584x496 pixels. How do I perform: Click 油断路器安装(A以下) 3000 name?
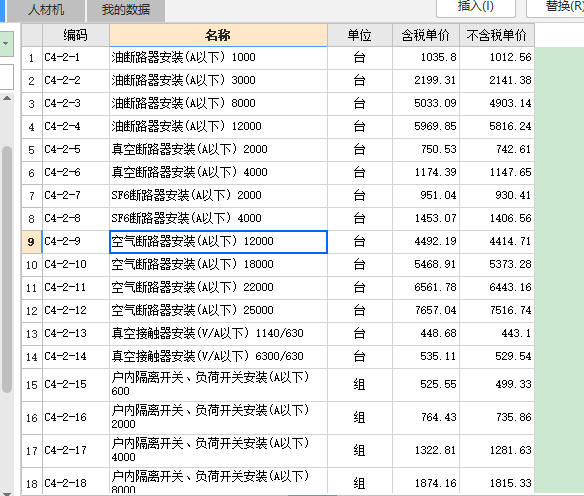point(218,81)
